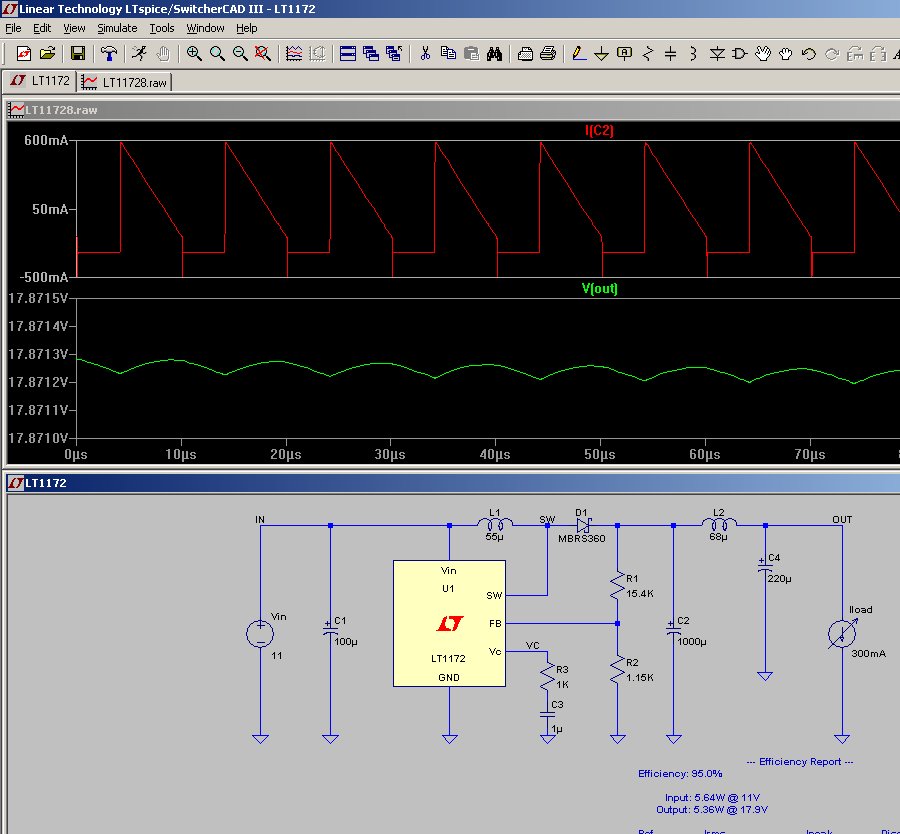Click the C4 220µ capacitor
Viewport: 900px width, 834px height.
pos(765,567)
